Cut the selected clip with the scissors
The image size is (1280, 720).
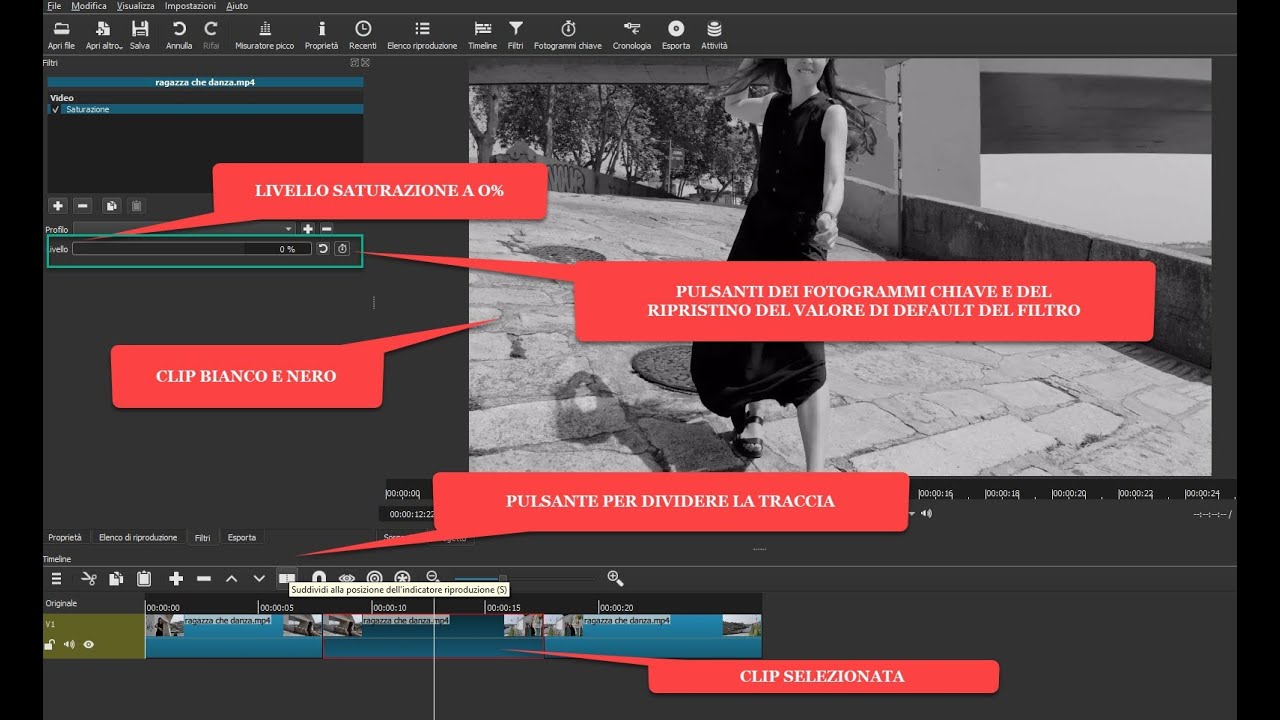pos(88,578)
